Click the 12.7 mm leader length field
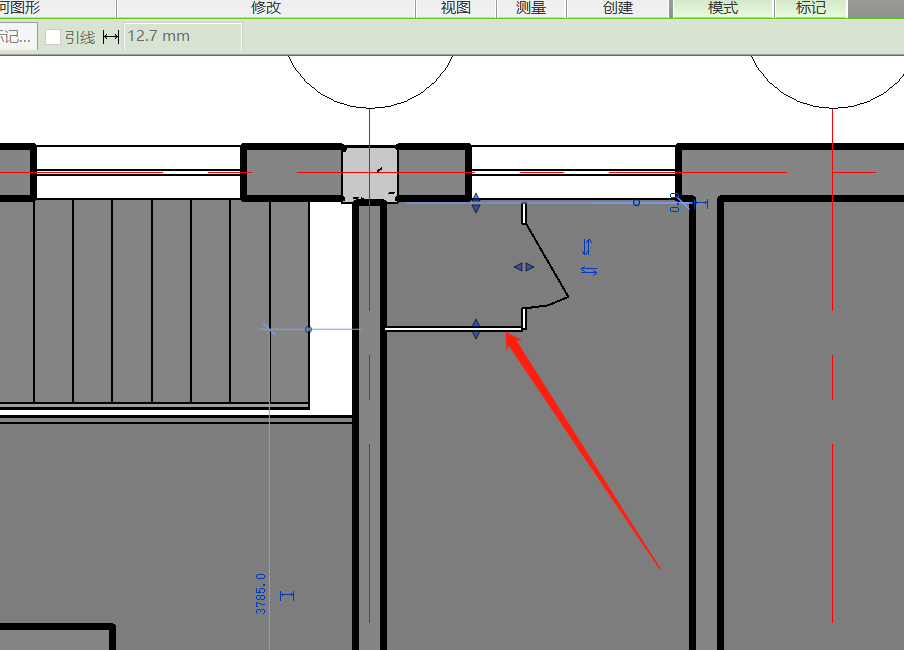904x650 pixels. point(182,37)
